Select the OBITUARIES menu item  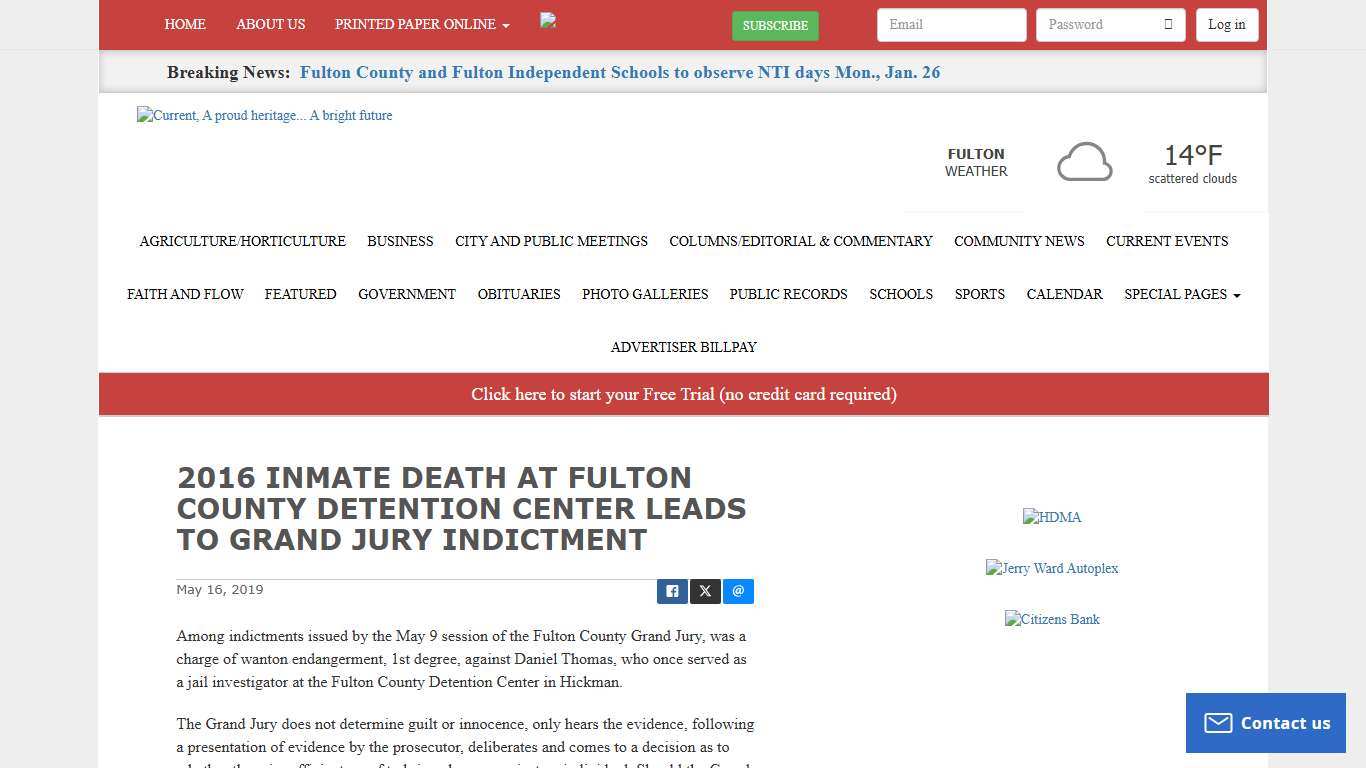pos(519,294)
